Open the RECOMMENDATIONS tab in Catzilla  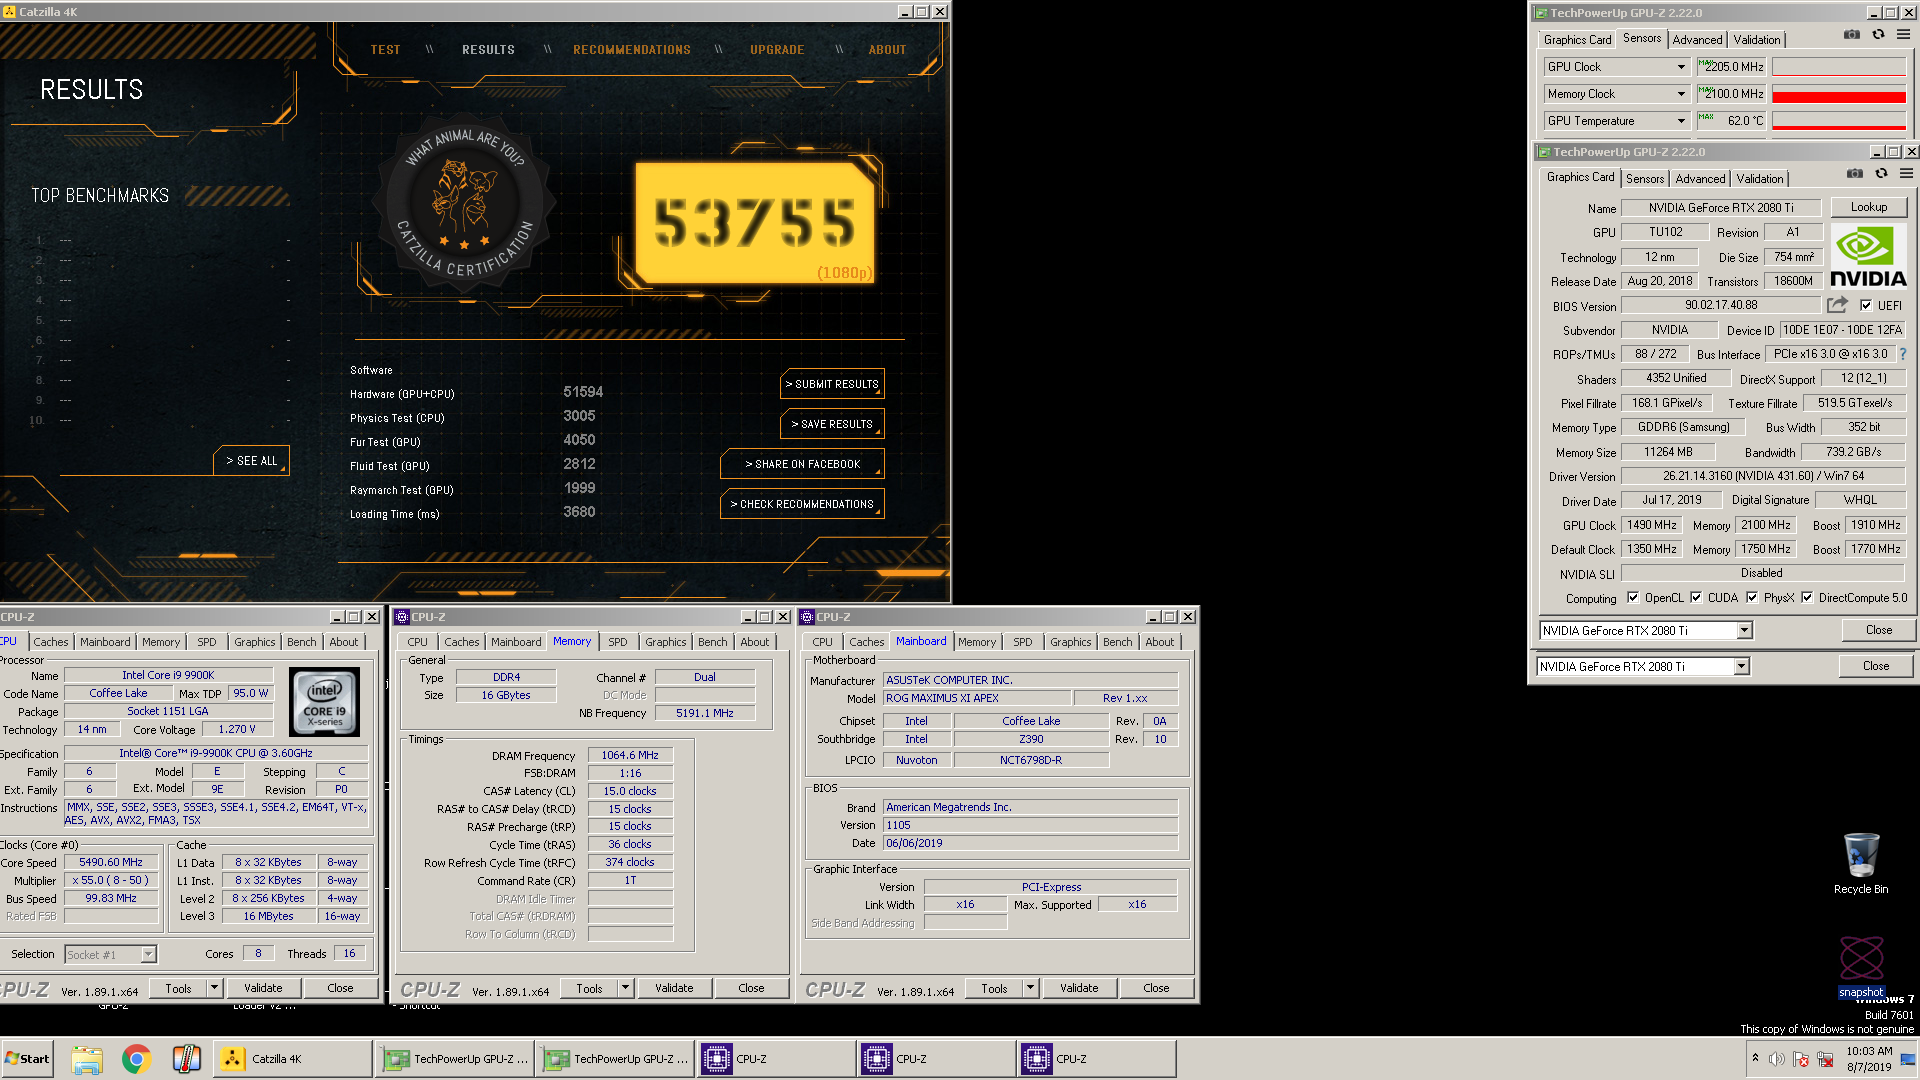(x=631, y=50)
